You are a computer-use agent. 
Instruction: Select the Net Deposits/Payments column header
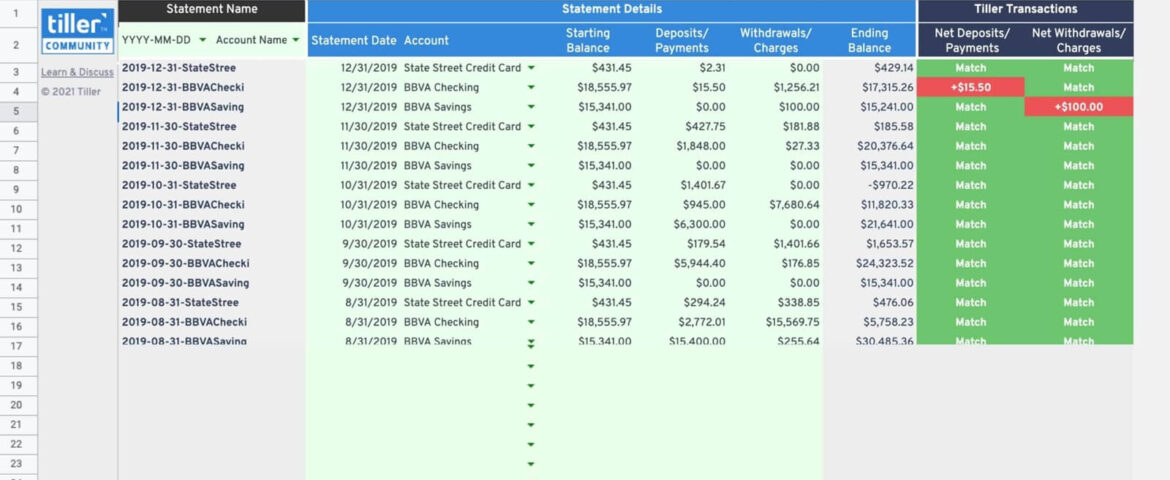click(x=972, y=40)
